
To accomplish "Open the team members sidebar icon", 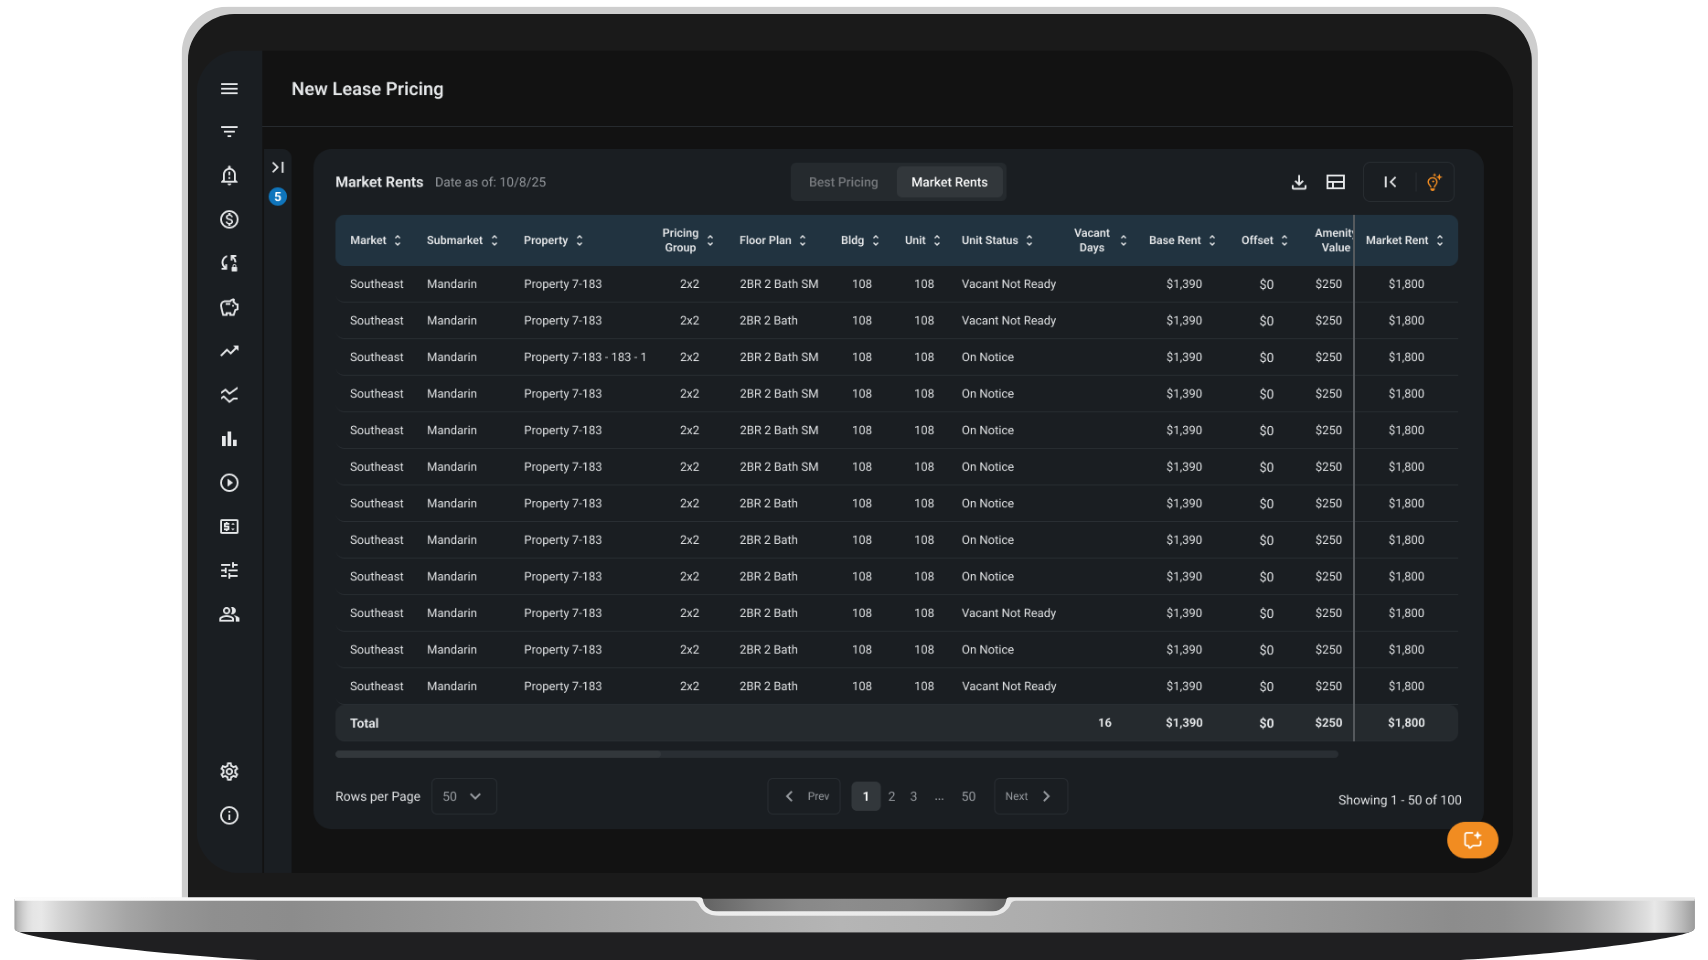I will tap(229, 613).
